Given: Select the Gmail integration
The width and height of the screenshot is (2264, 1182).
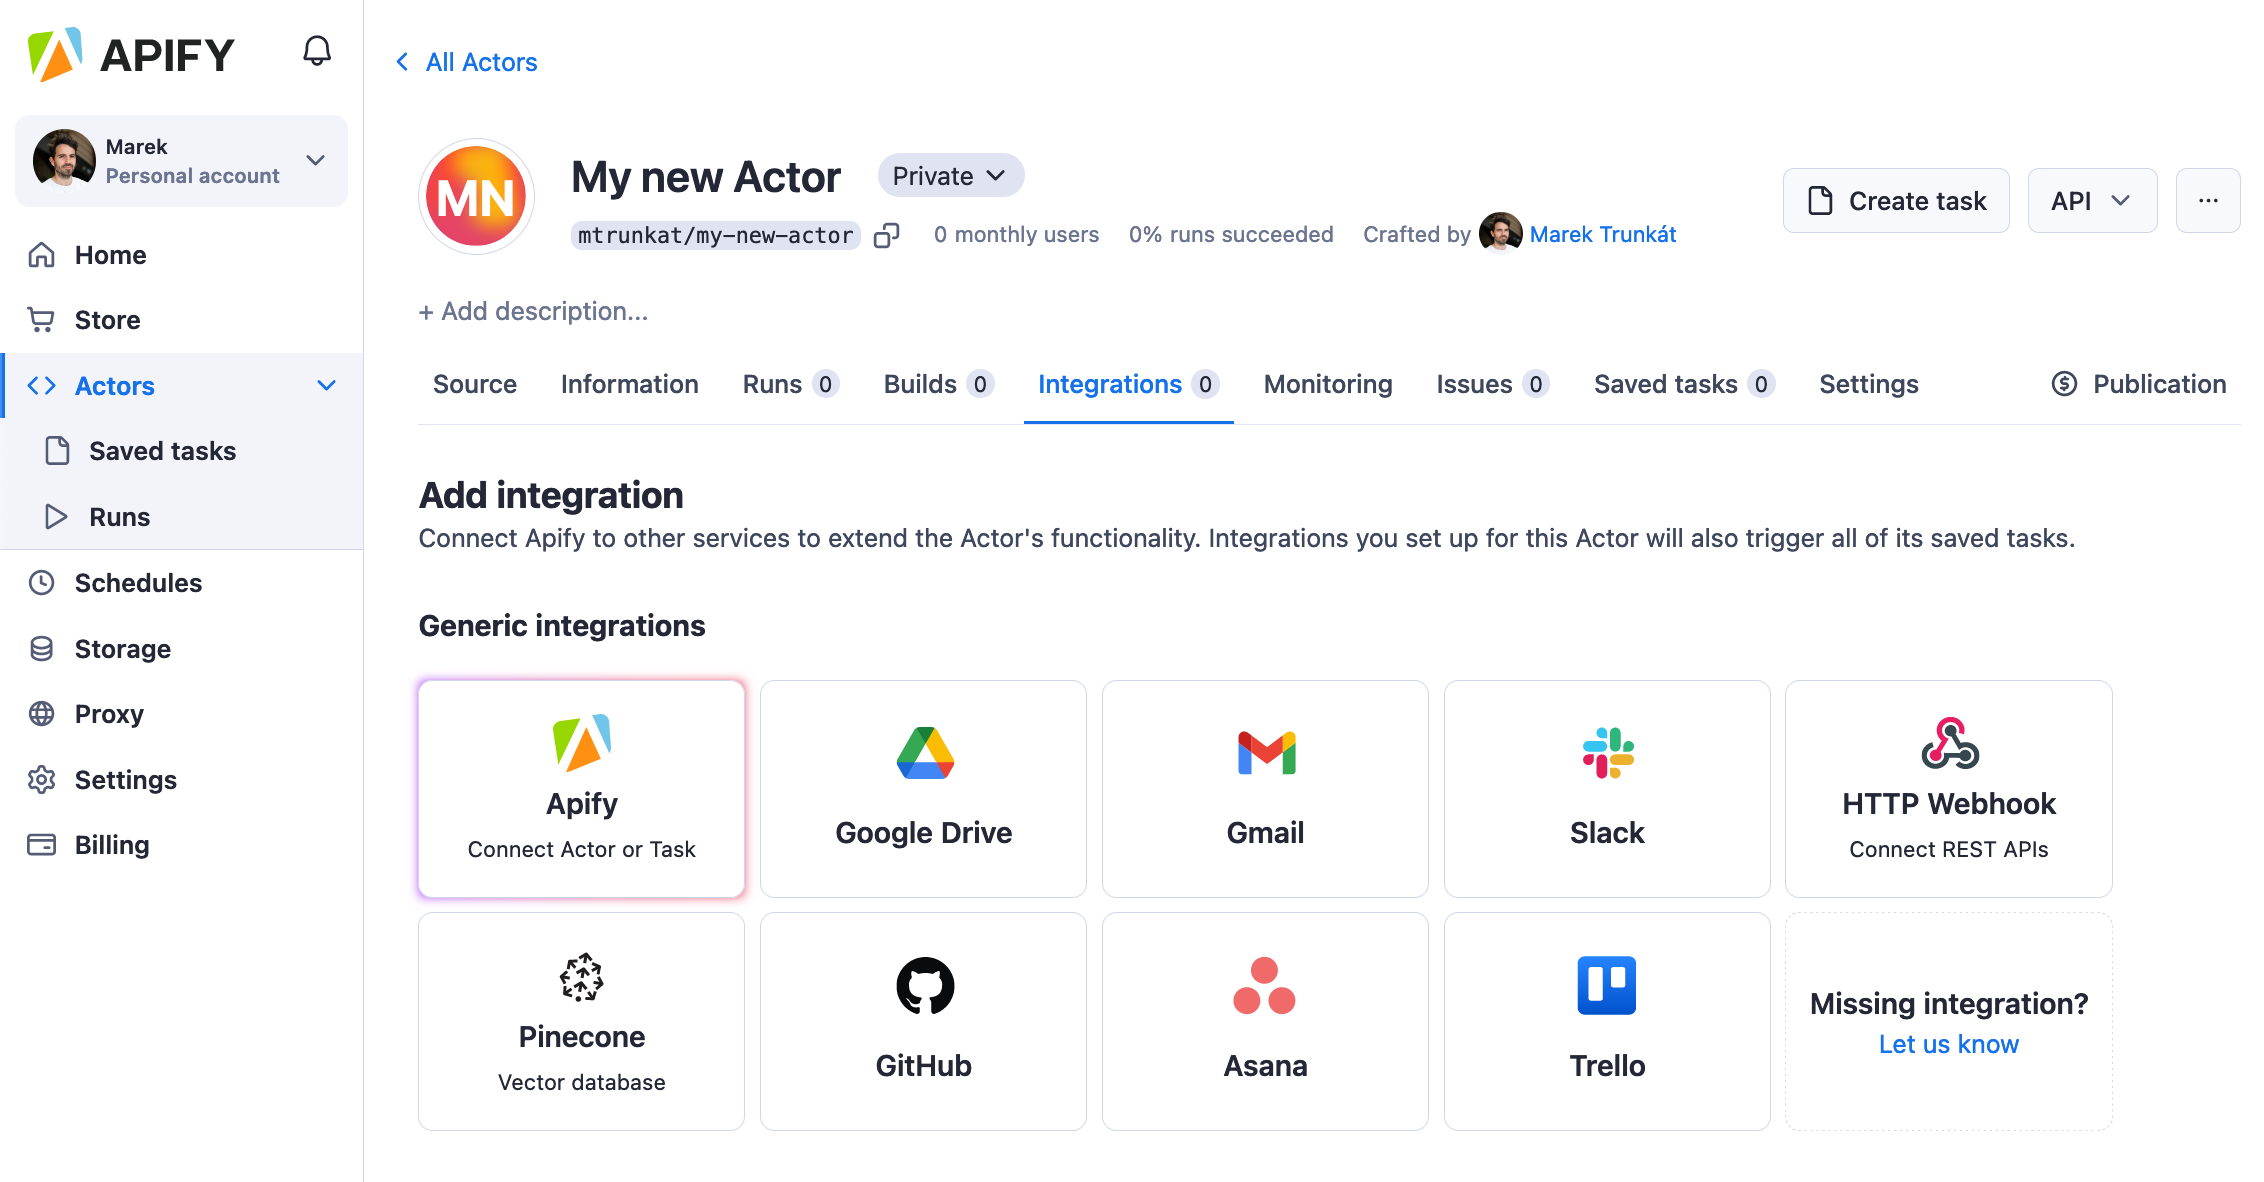Looking at the screenshot, I should point(1264,788).
